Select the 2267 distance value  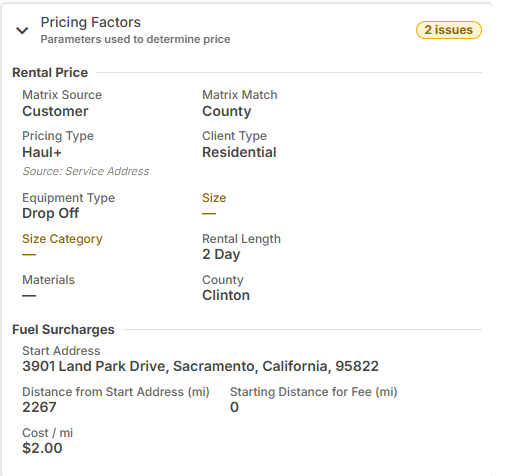point(39,407)
